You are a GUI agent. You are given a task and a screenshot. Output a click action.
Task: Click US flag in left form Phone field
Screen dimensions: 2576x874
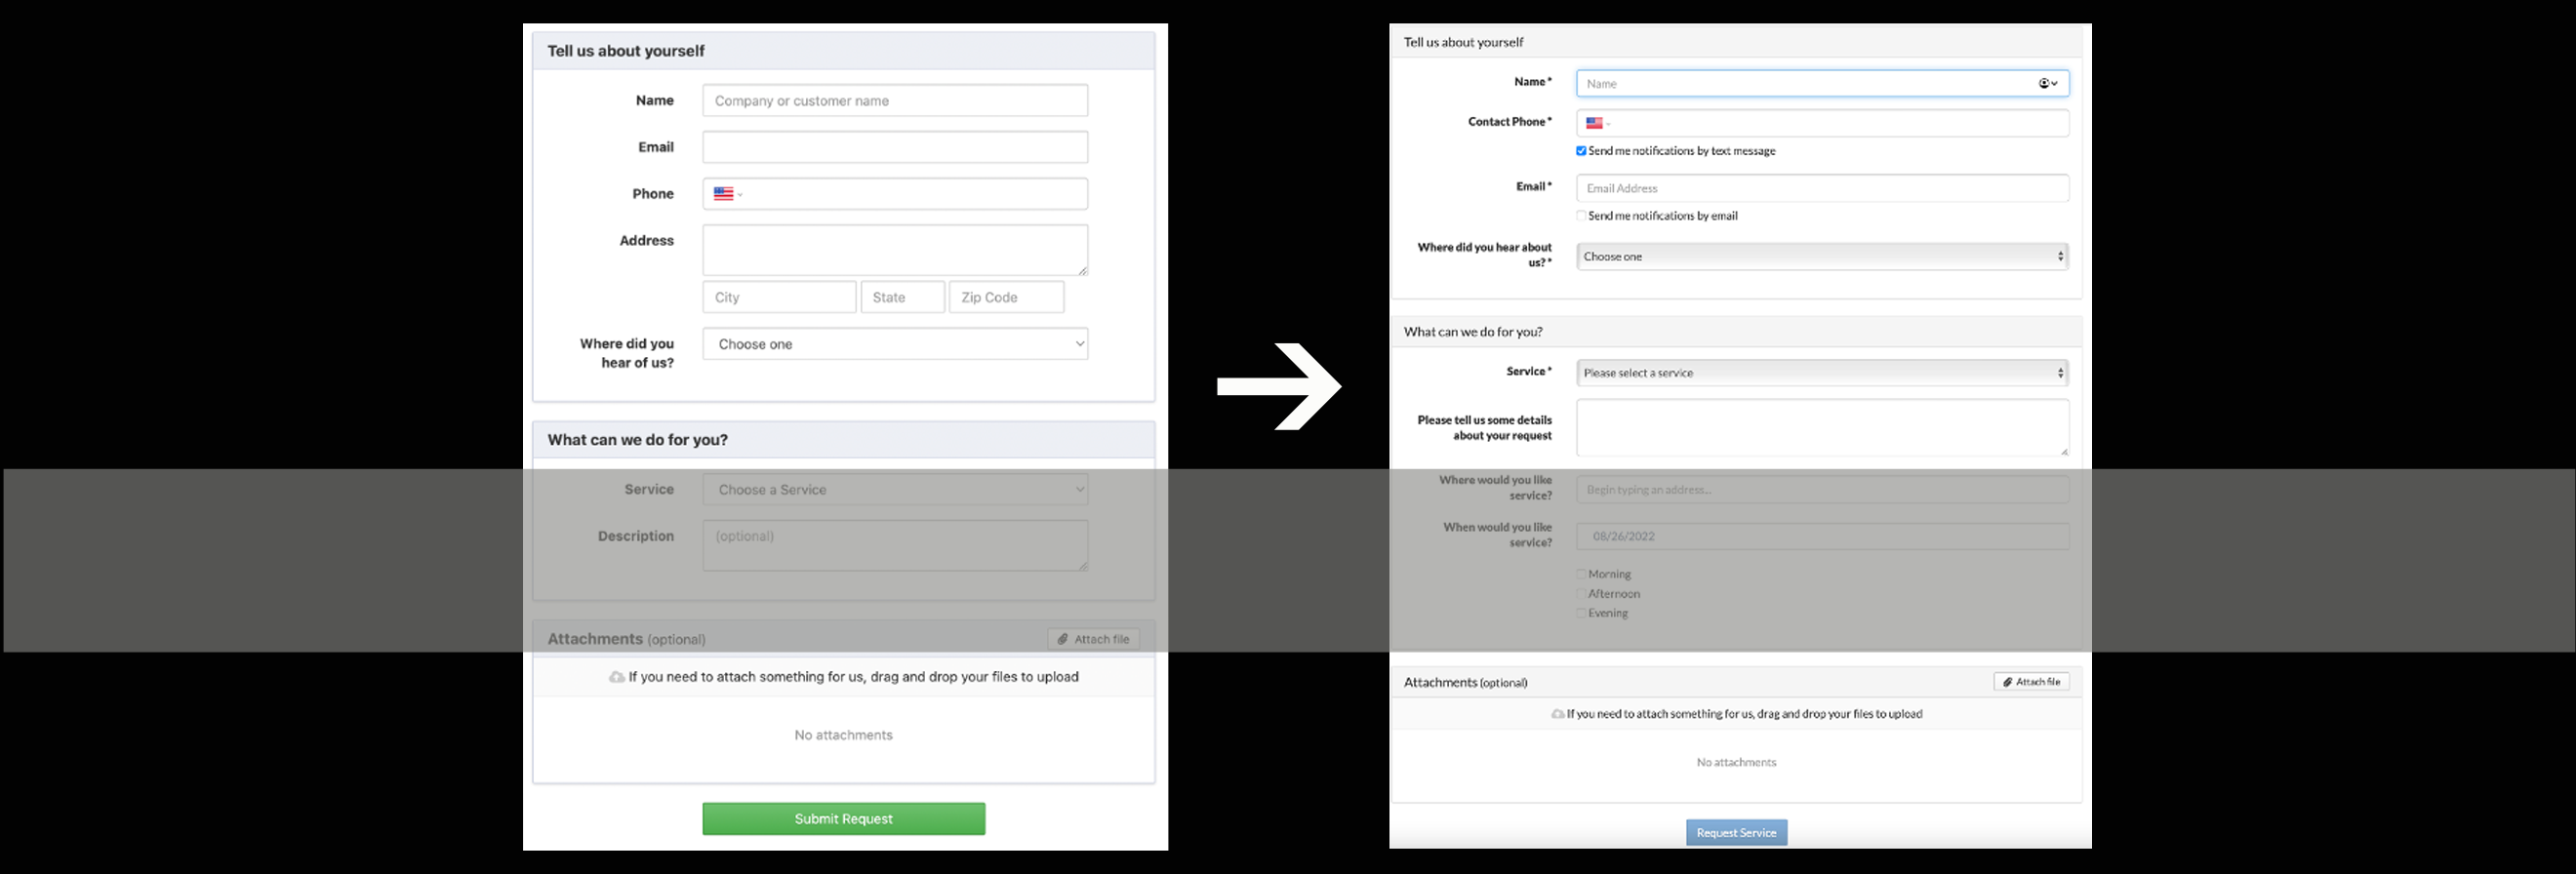coord(723,194)
